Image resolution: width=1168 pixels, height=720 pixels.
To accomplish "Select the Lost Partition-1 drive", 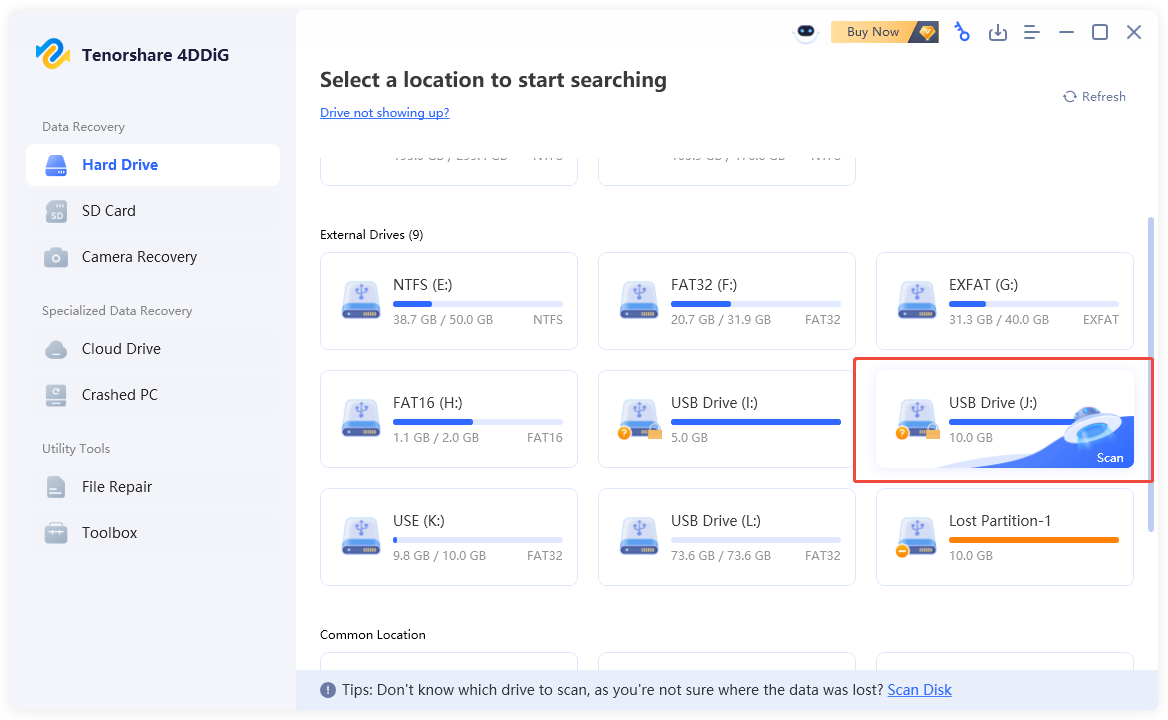I will pos(1004,537).
